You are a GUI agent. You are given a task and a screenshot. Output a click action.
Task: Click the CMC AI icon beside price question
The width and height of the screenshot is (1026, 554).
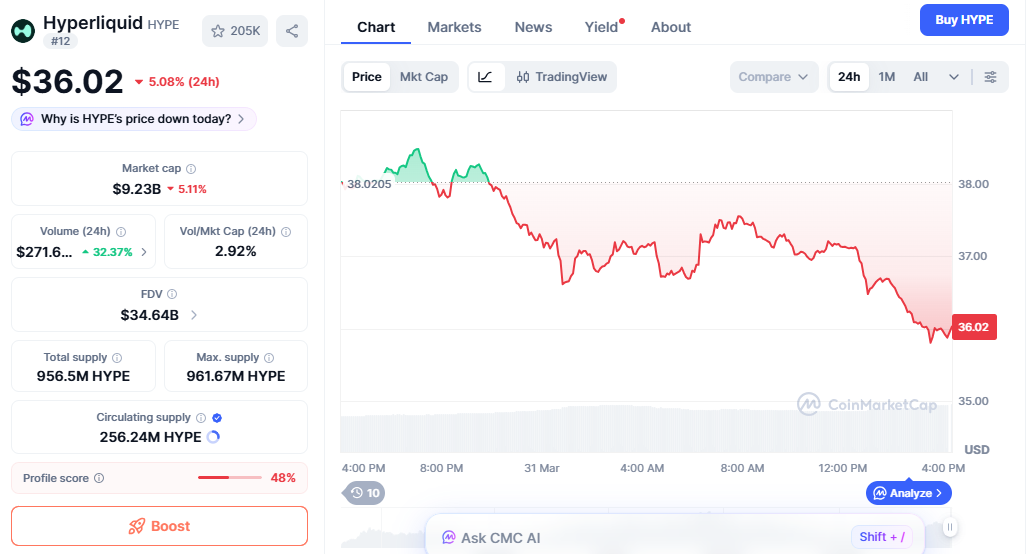click(27, 119)
